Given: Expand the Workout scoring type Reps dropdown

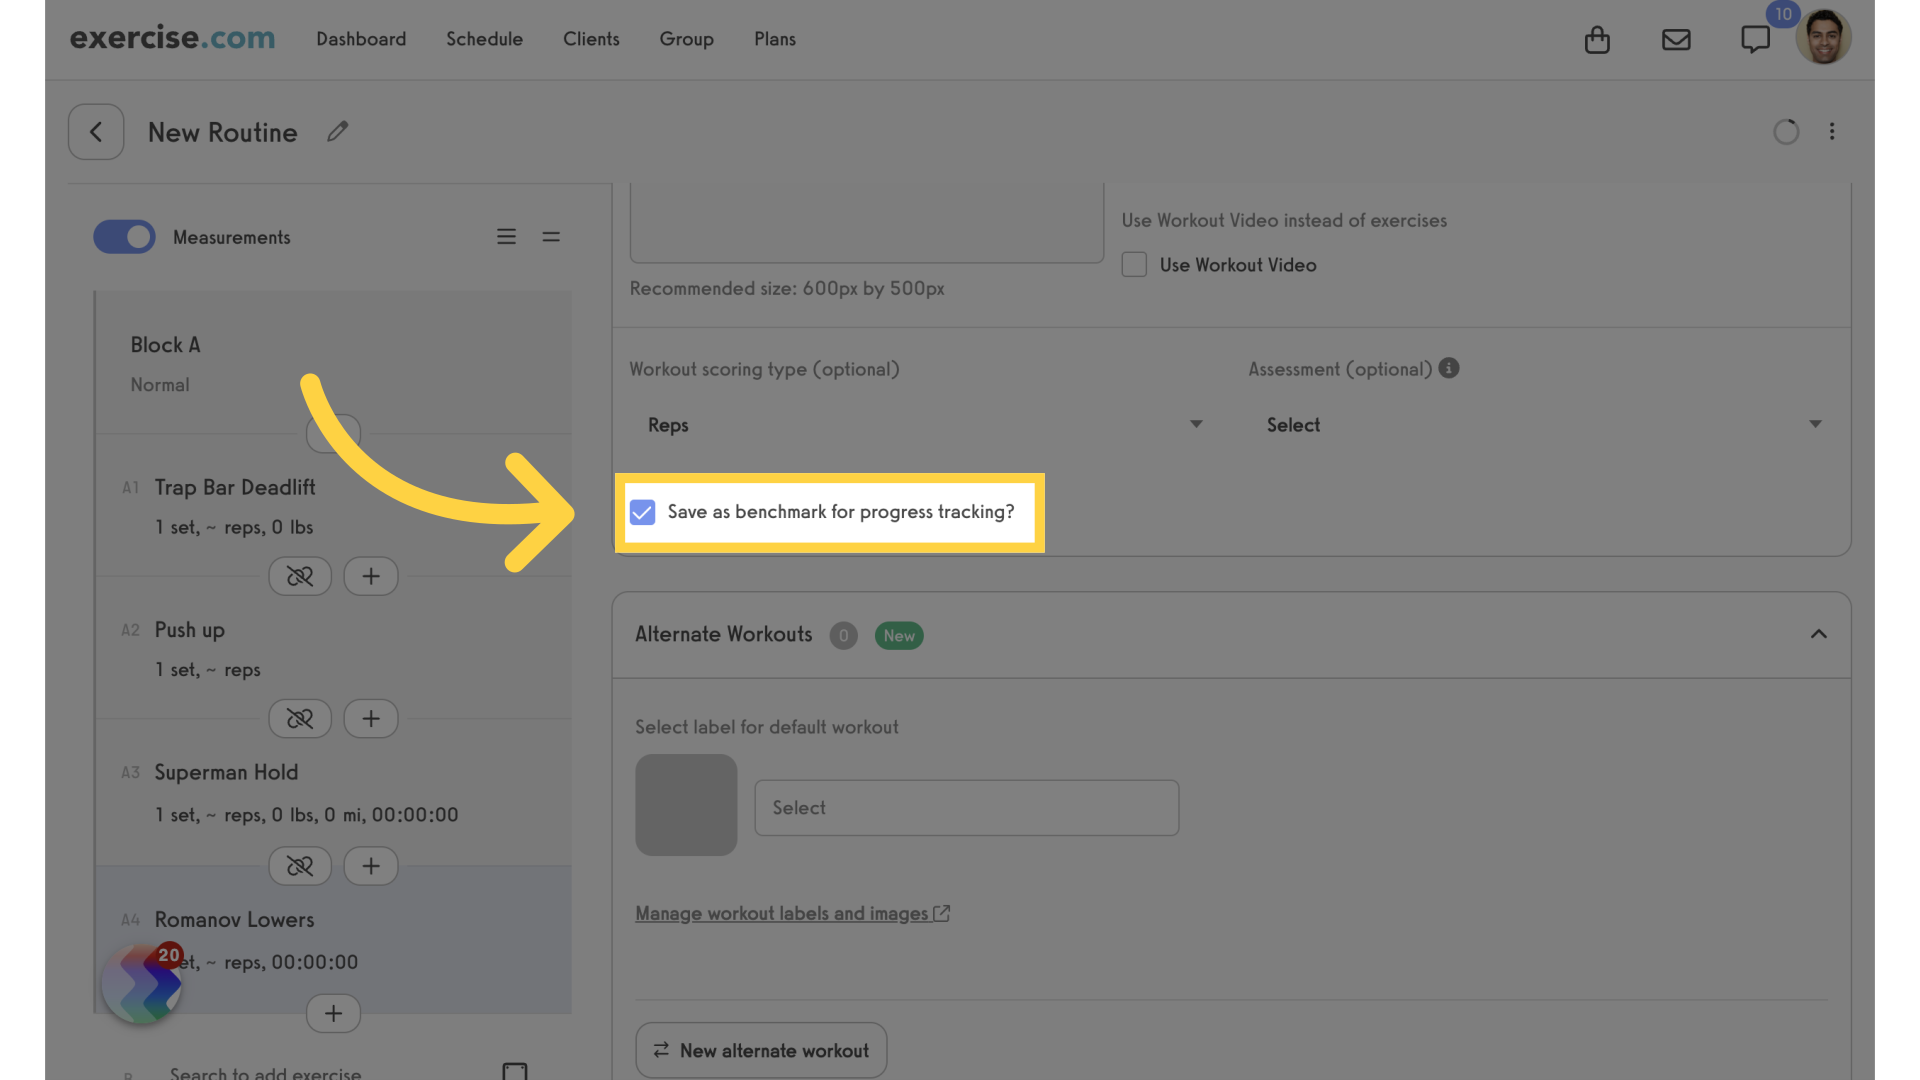Looking at the screenshot, I should 918,425.
